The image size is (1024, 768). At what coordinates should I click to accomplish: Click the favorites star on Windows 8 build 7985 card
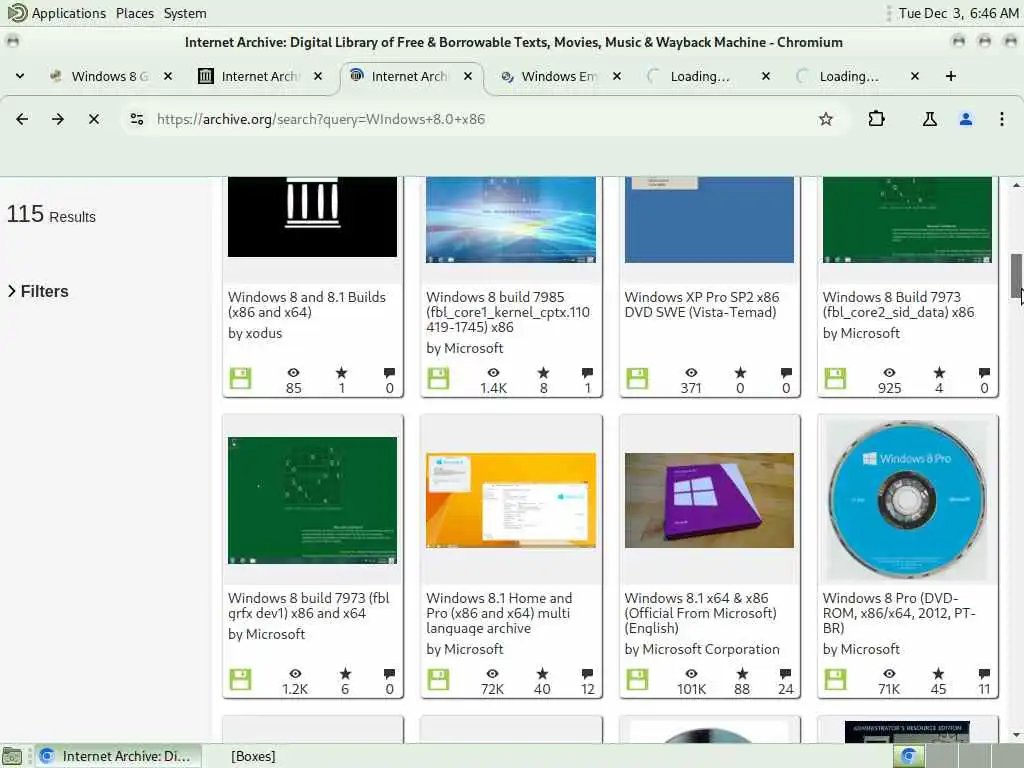point(543,373)
